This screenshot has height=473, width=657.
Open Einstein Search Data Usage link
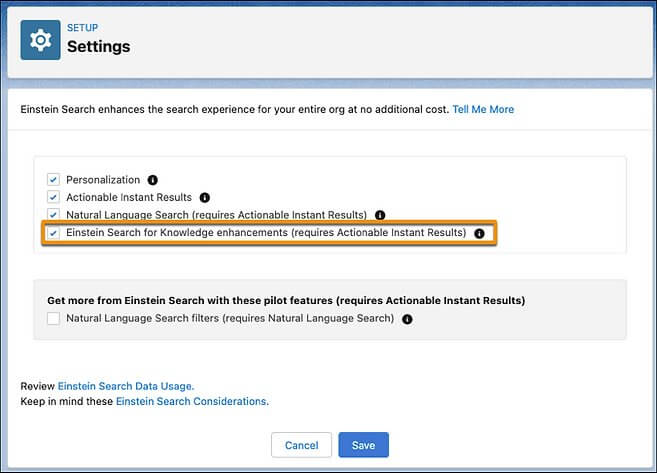tap(125, 385)
